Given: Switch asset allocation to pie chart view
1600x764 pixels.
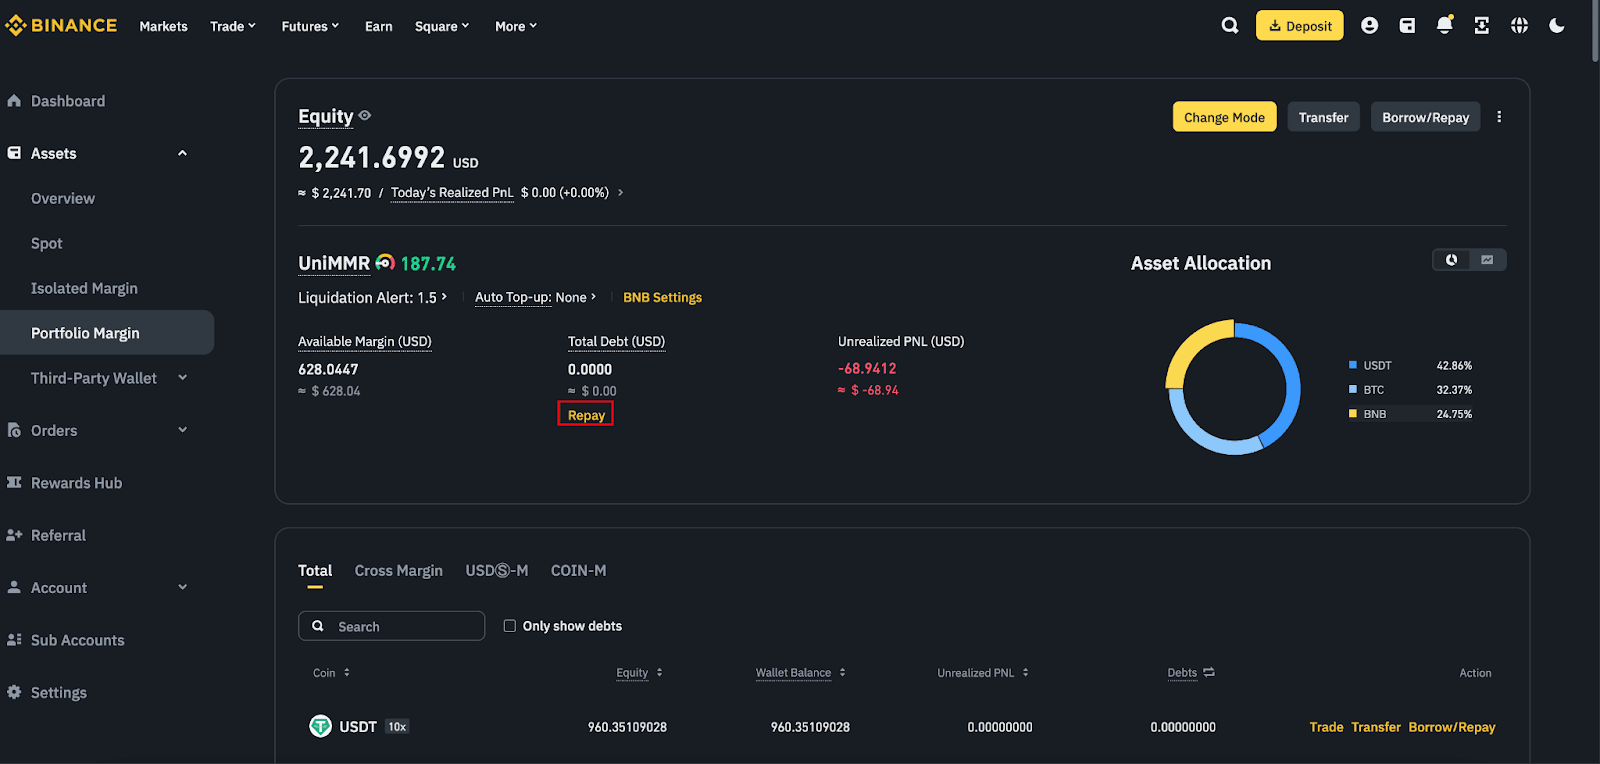Looking at the screenshot, I should pos(1451,260).
